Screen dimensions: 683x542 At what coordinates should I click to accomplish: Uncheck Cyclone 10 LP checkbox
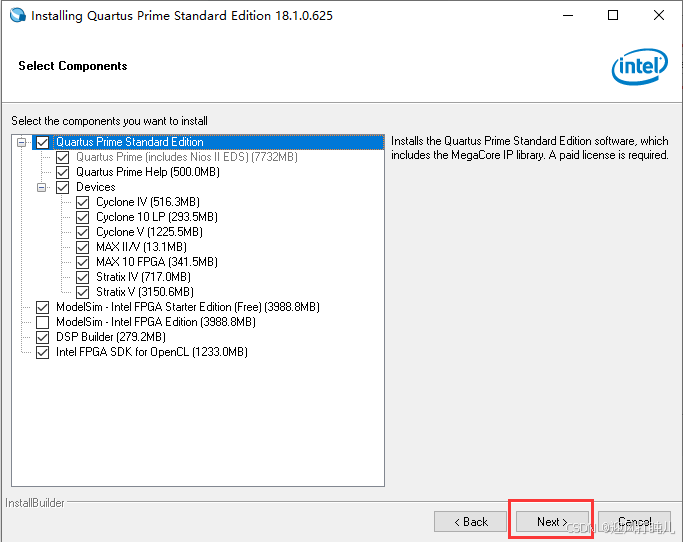(82, 217)
